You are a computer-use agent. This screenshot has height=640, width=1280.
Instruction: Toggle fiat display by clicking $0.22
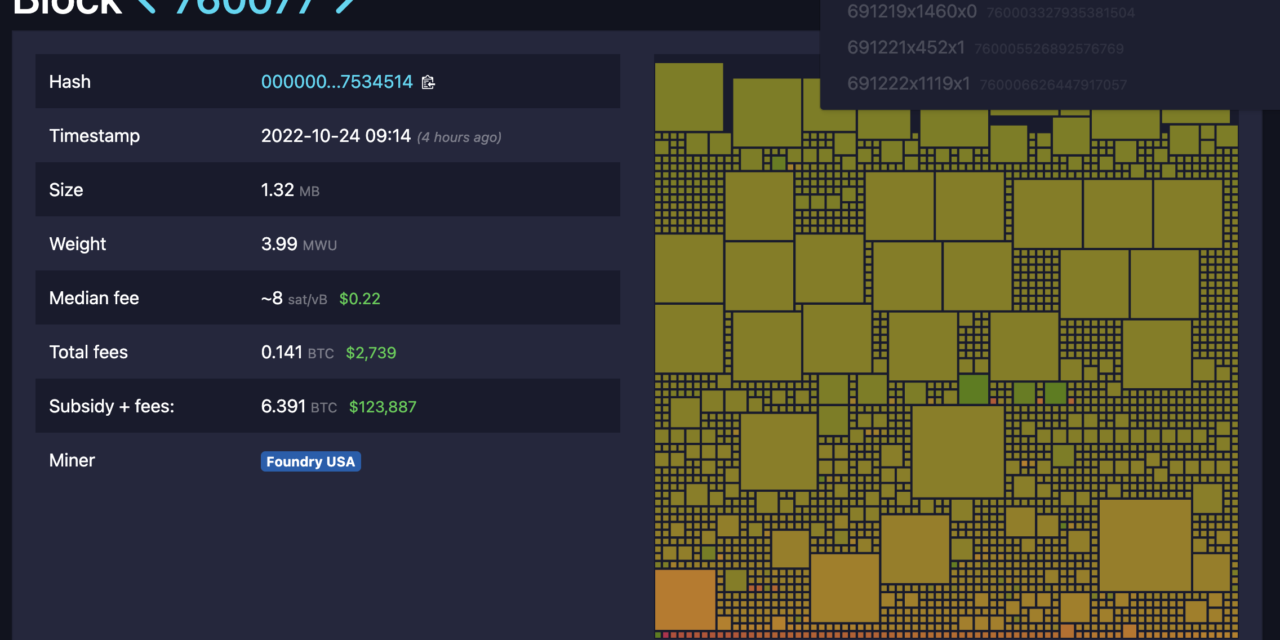tap(359, 298)
